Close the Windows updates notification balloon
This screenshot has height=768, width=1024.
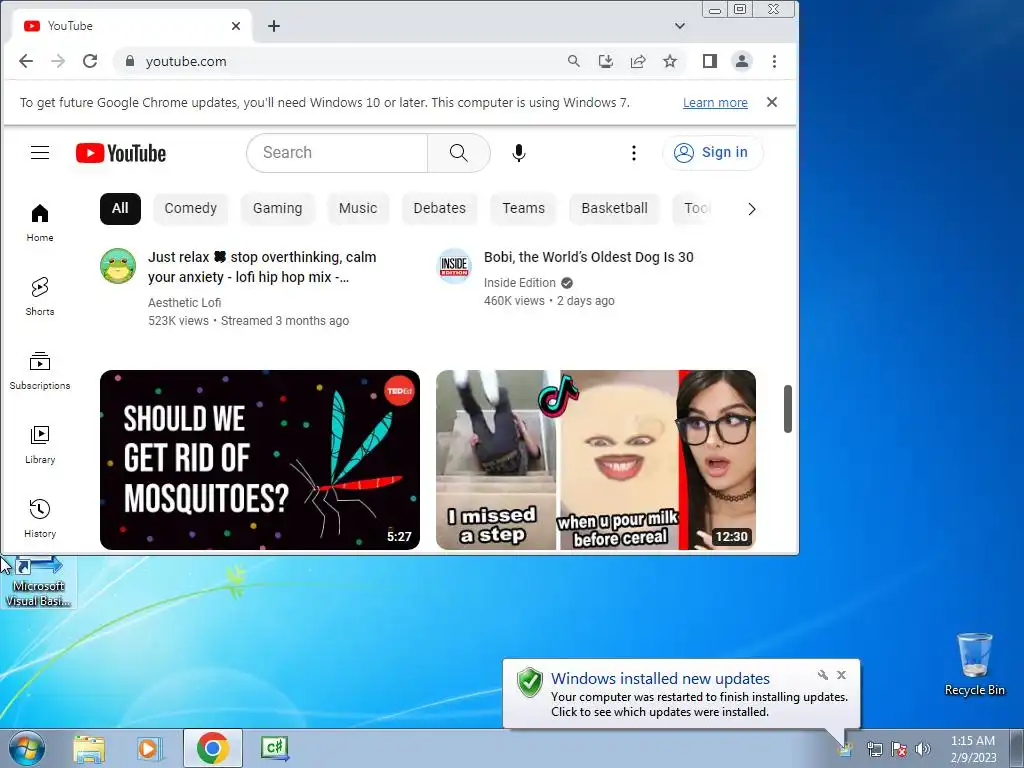coord(841,675)
